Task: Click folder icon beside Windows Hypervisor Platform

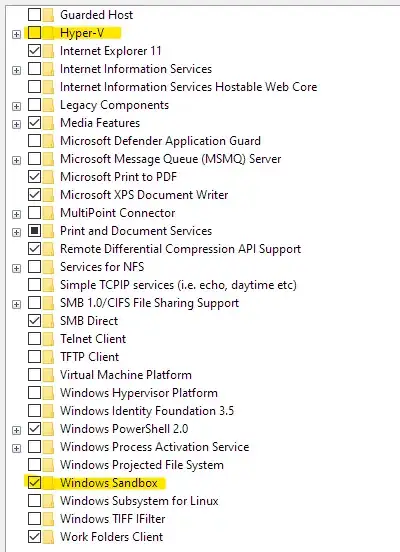Action: (x=48, y=393)
